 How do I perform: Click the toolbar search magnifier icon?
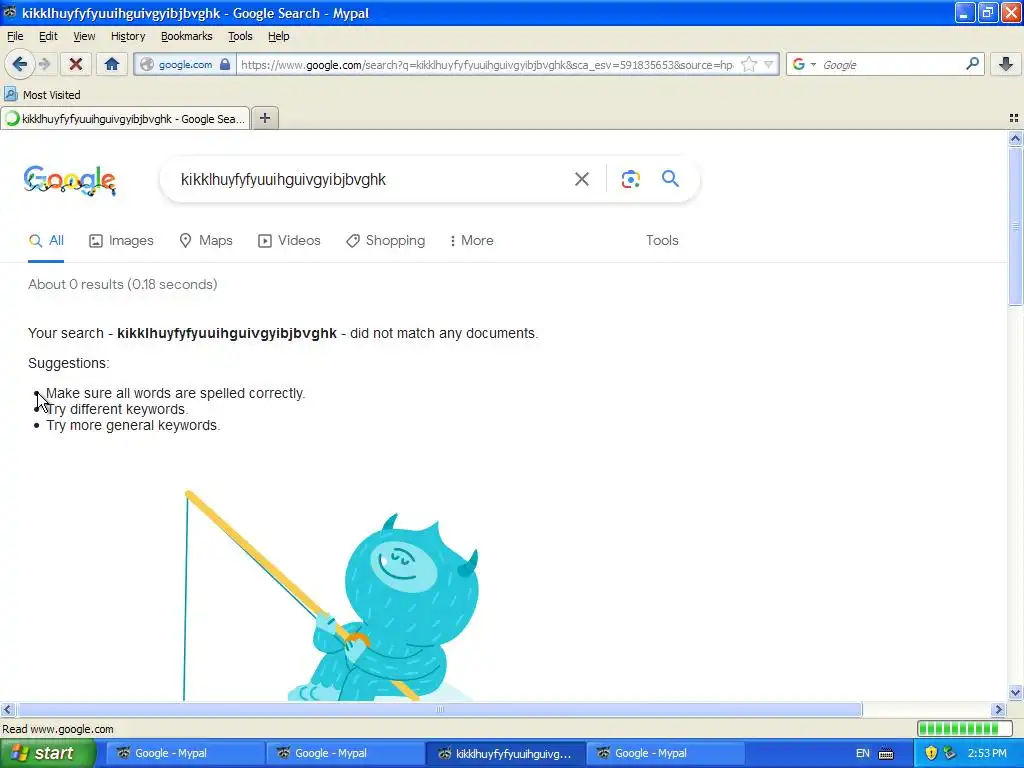972,63
